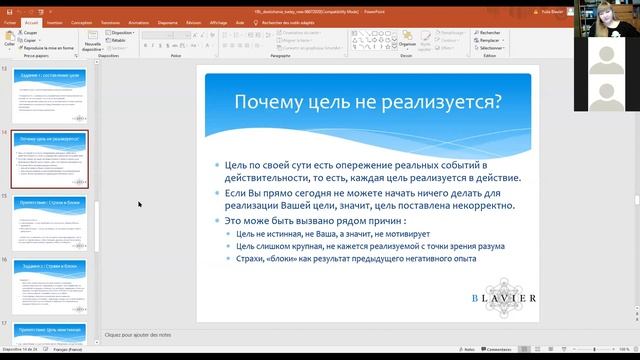The image size is (640, 360).
Task: Open the font name combo box
Action: click(x=158, y=36)
